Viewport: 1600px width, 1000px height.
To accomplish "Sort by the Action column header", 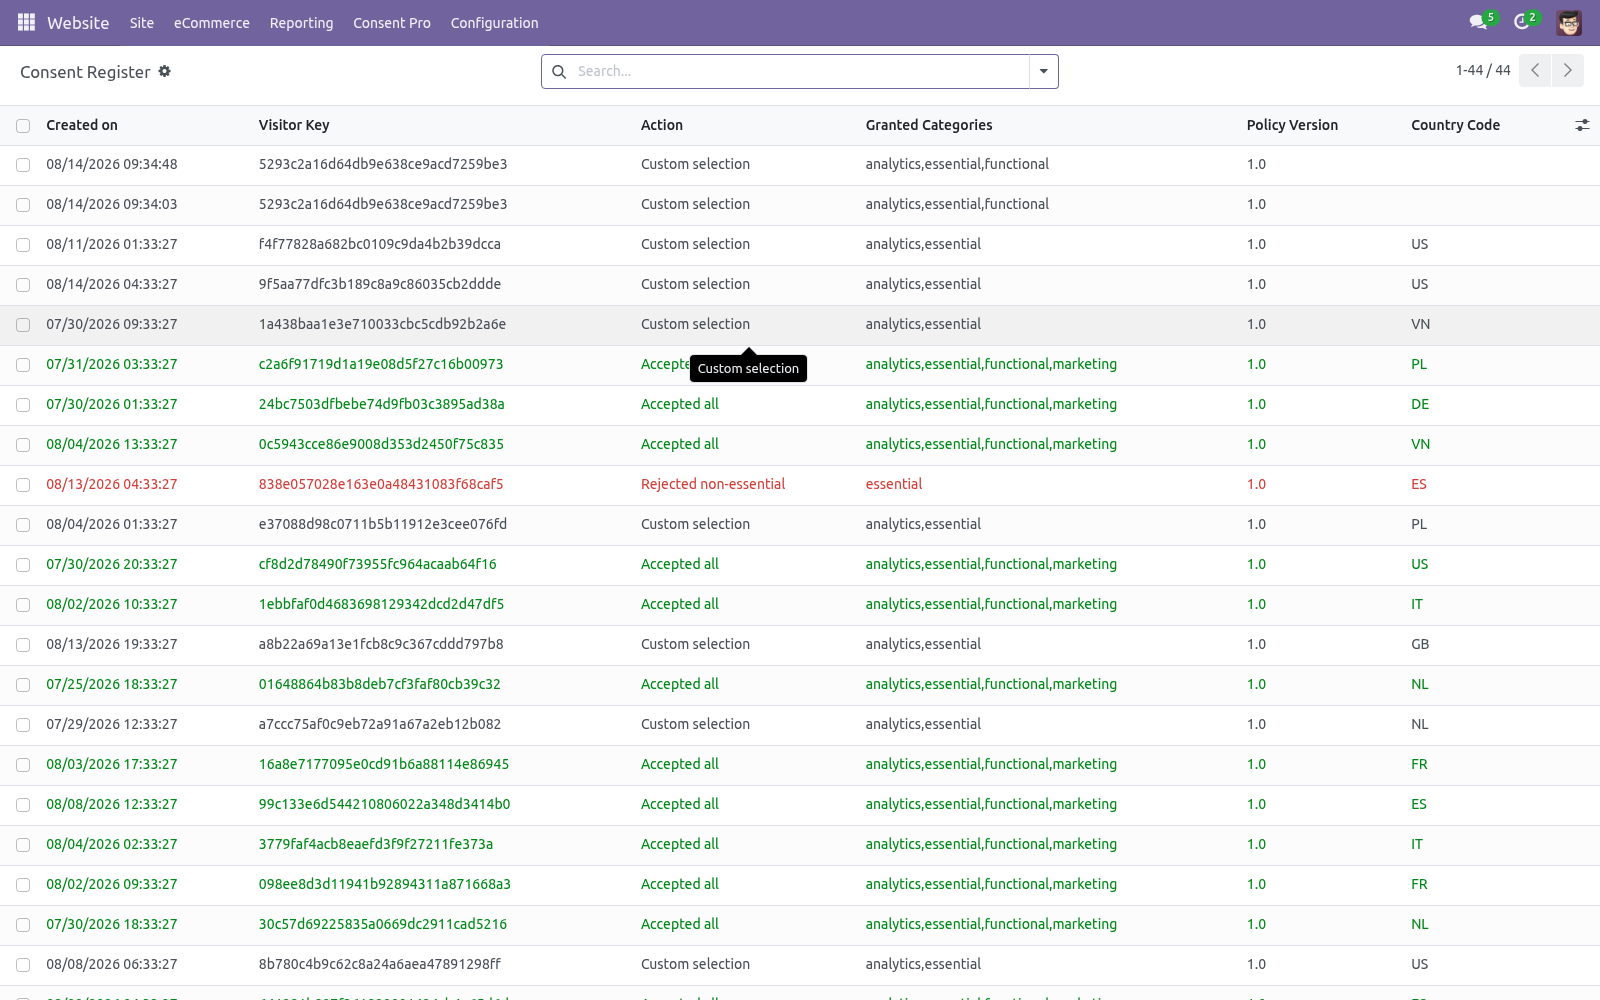I will [x=662, y=125].
